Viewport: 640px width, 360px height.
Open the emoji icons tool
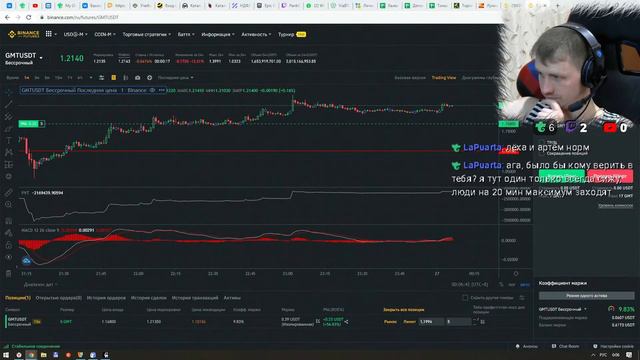9,176
